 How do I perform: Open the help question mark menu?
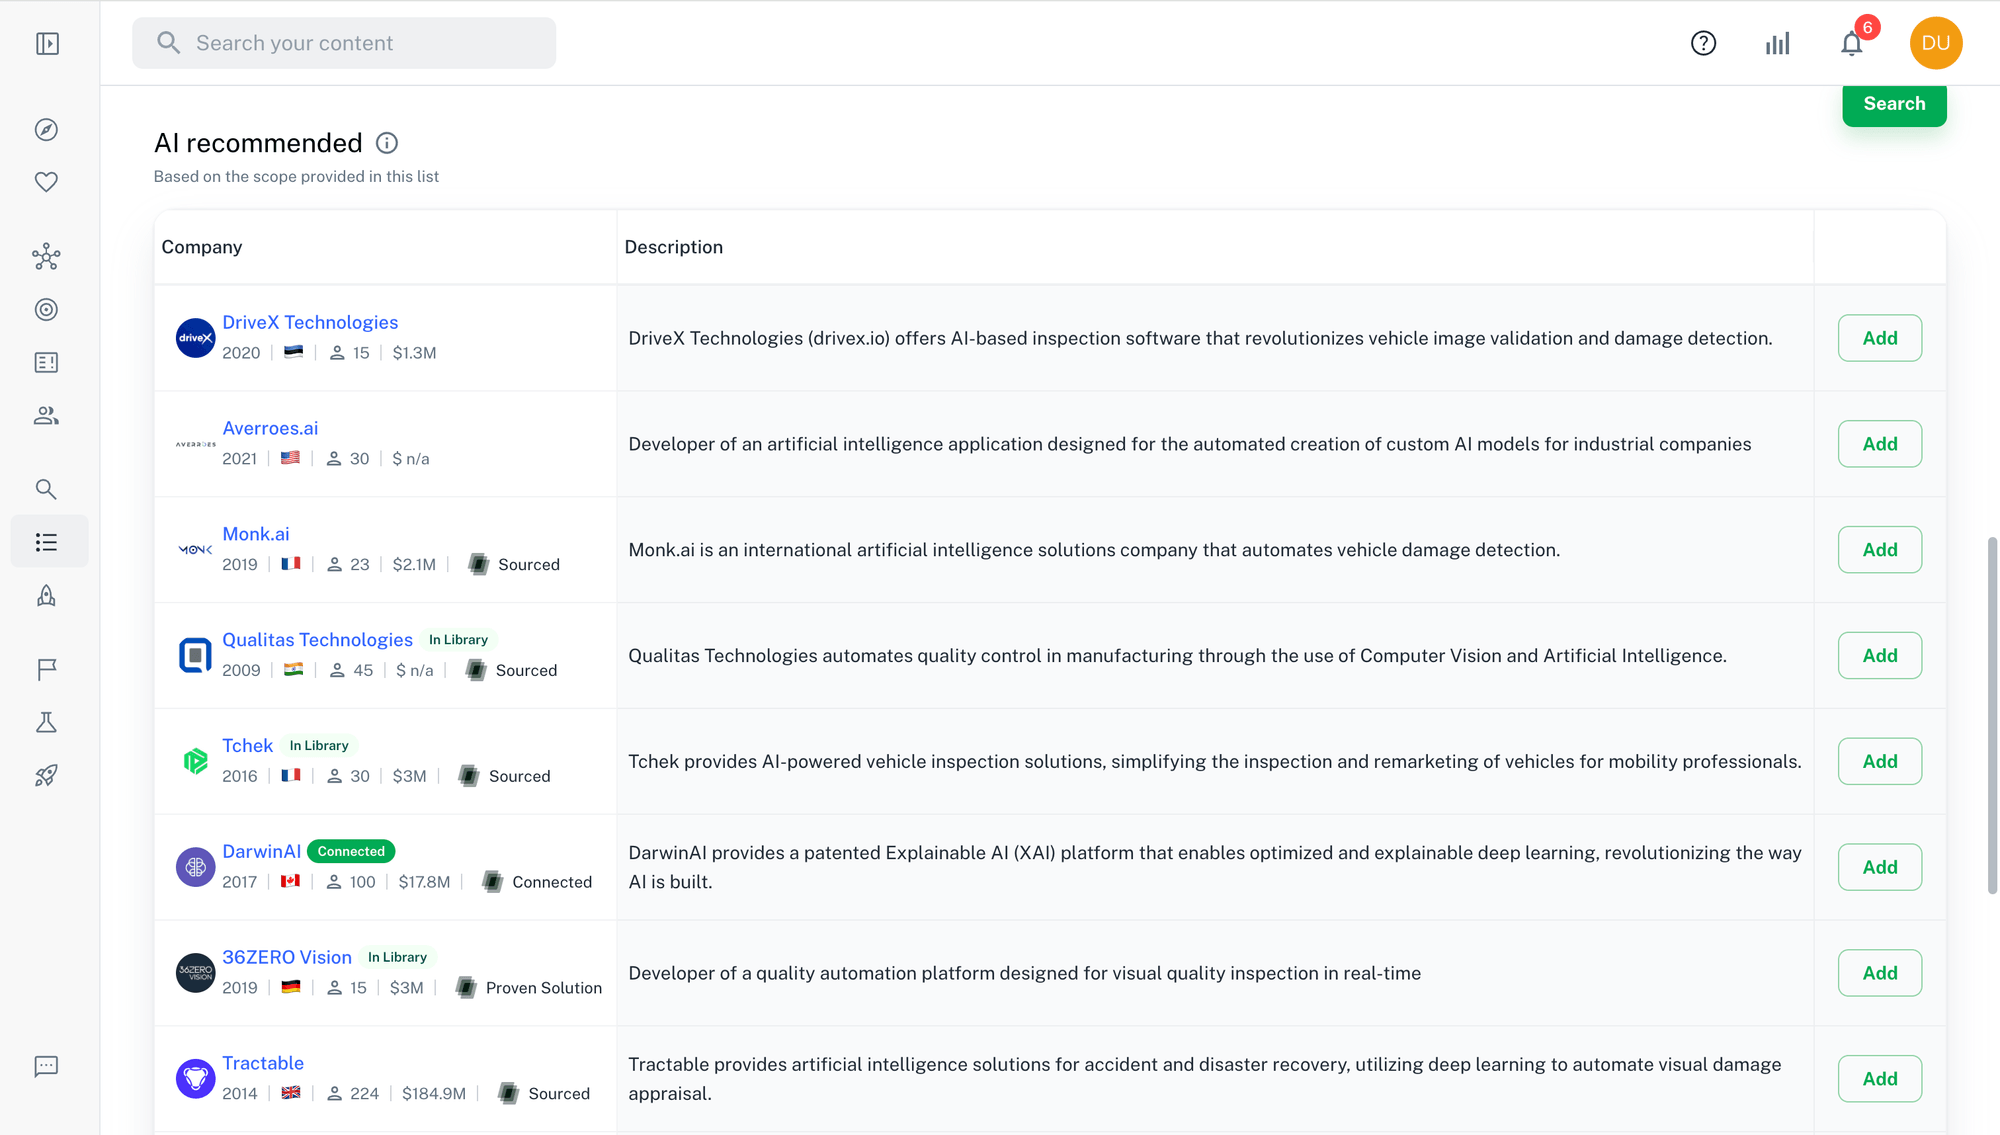pos(1703,43)
